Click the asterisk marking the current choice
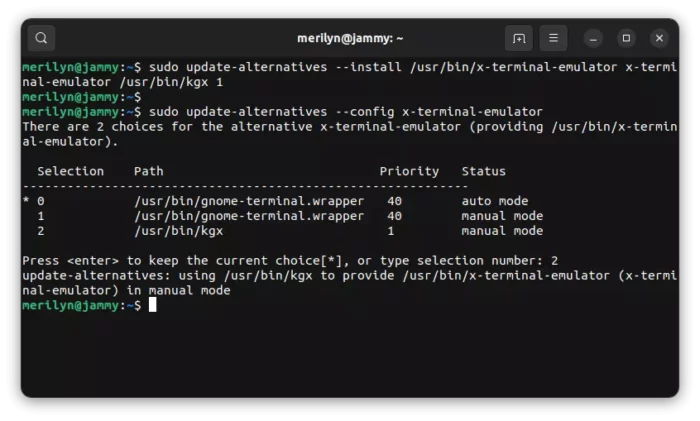Screen dimensions: 700x421 click(x=26, y=200)
